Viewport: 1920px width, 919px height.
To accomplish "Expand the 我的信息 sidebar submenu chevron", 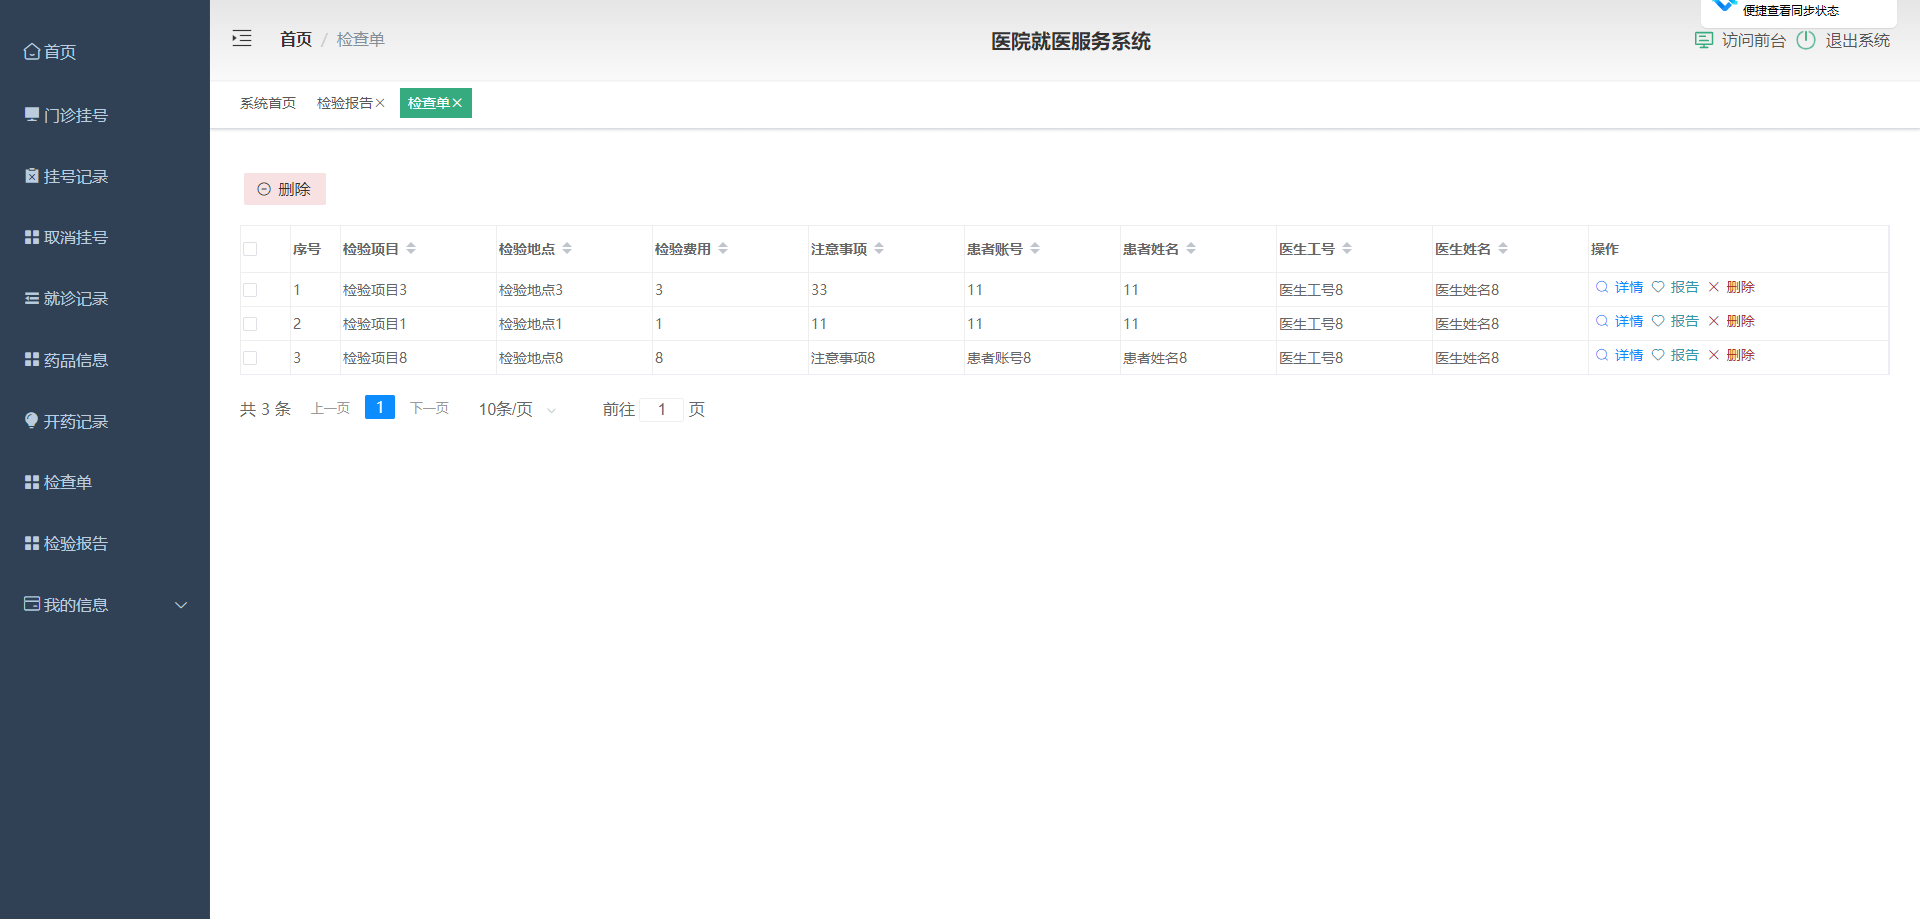I will coord(181,605).
